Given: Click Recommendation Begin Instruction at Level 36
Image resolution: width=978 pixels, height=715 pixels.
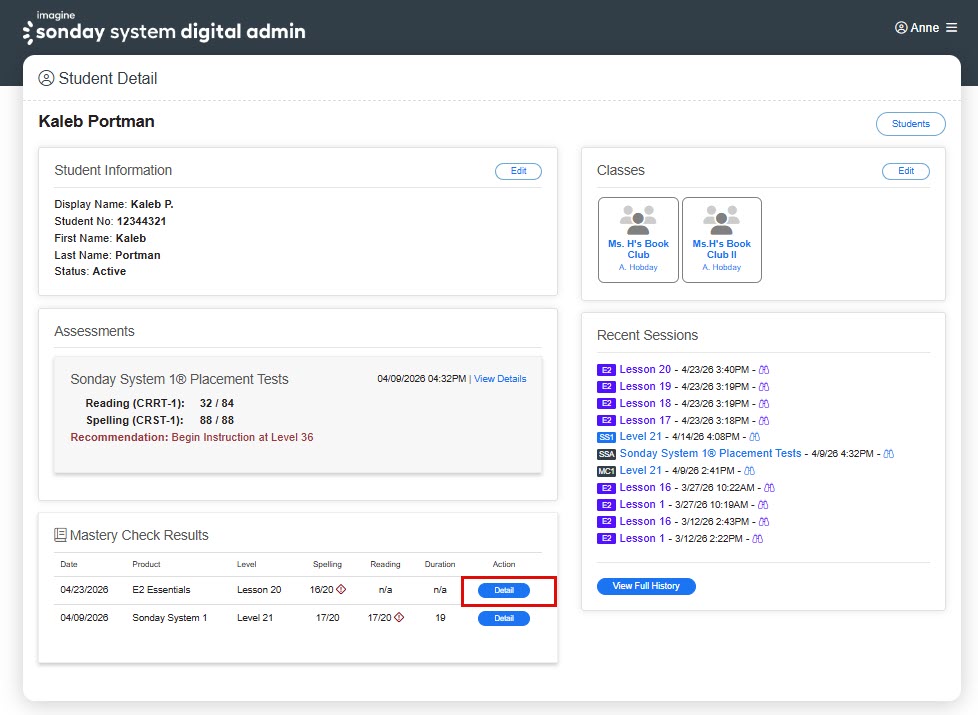Looking at the screenshot, I should click(191, 437).
